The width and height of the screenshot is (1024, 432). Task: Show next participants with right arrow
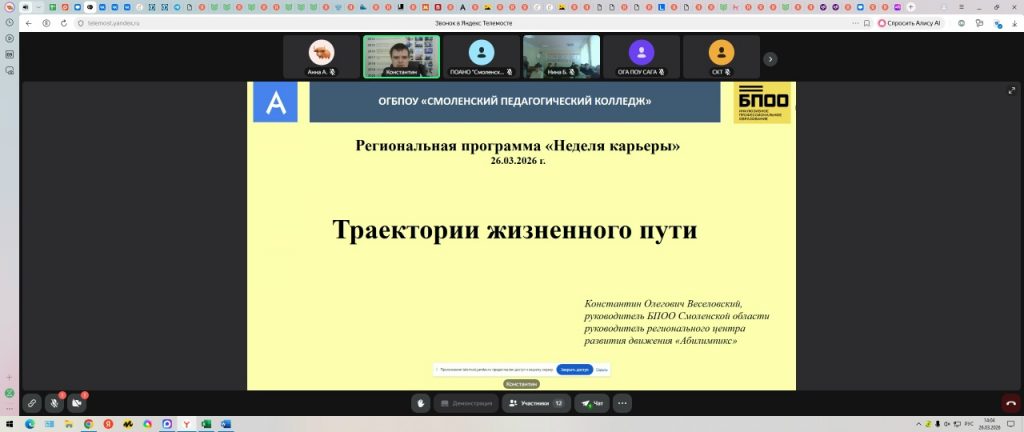point(770,59)
